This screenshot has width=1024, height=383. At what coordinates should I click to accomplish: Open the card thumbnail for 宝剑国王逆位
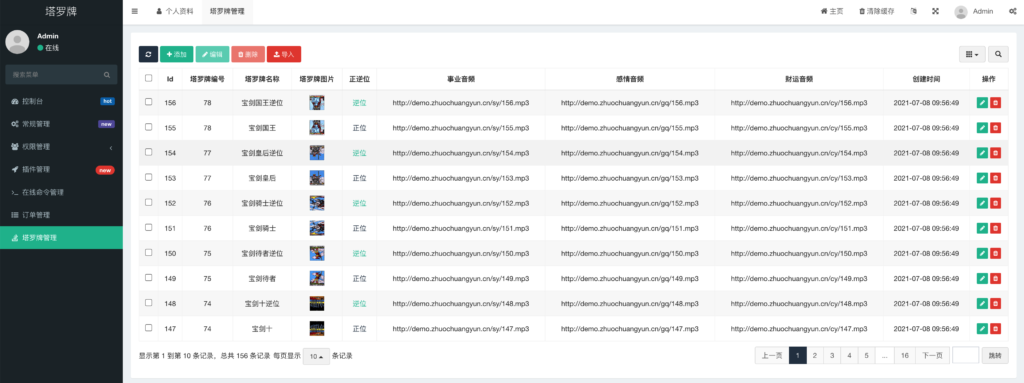(317, 103)
